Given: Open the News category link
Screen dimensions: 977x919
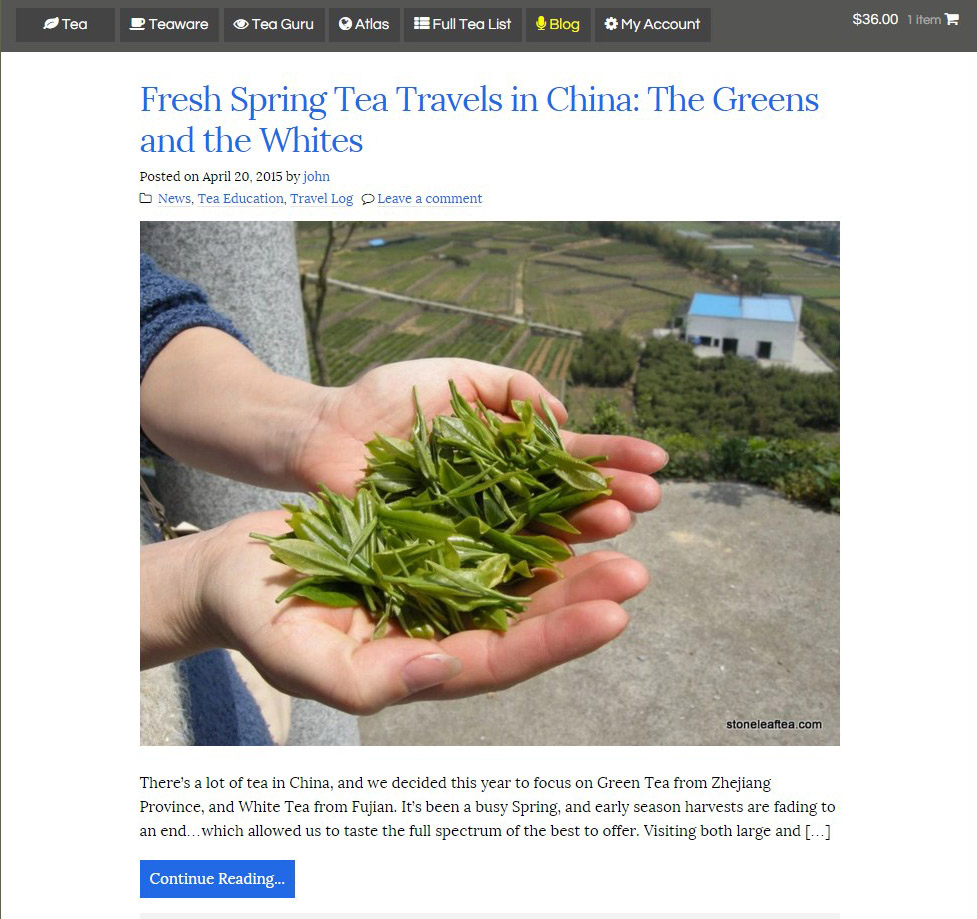Looking at the screenshot, I should [x=174, y=198].
